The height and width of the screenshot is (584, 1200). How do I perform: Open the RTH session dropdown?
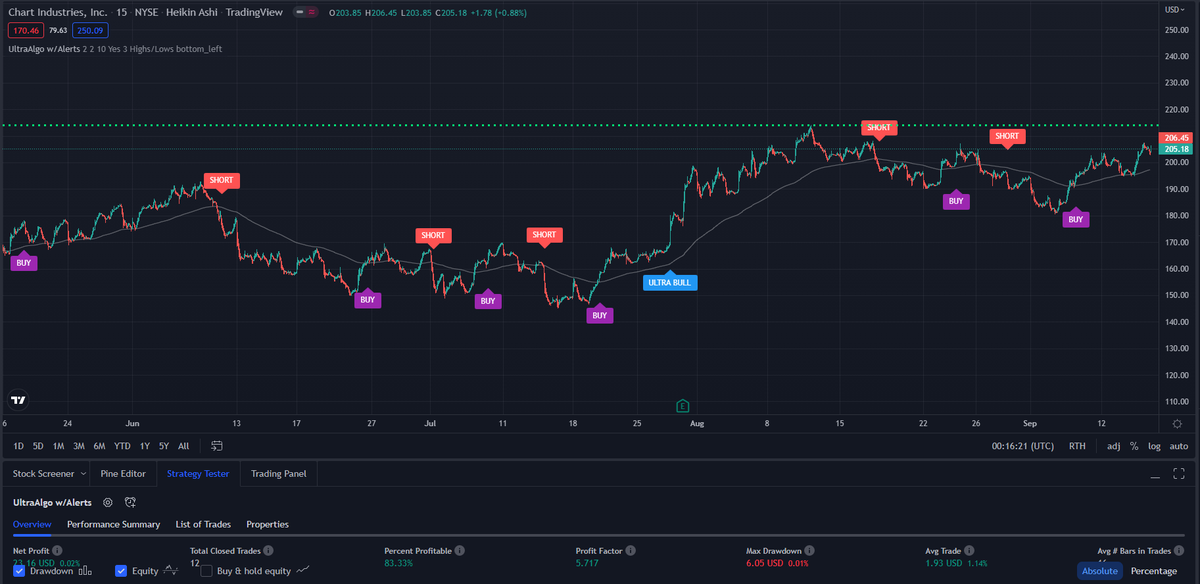coord(1077,446)
